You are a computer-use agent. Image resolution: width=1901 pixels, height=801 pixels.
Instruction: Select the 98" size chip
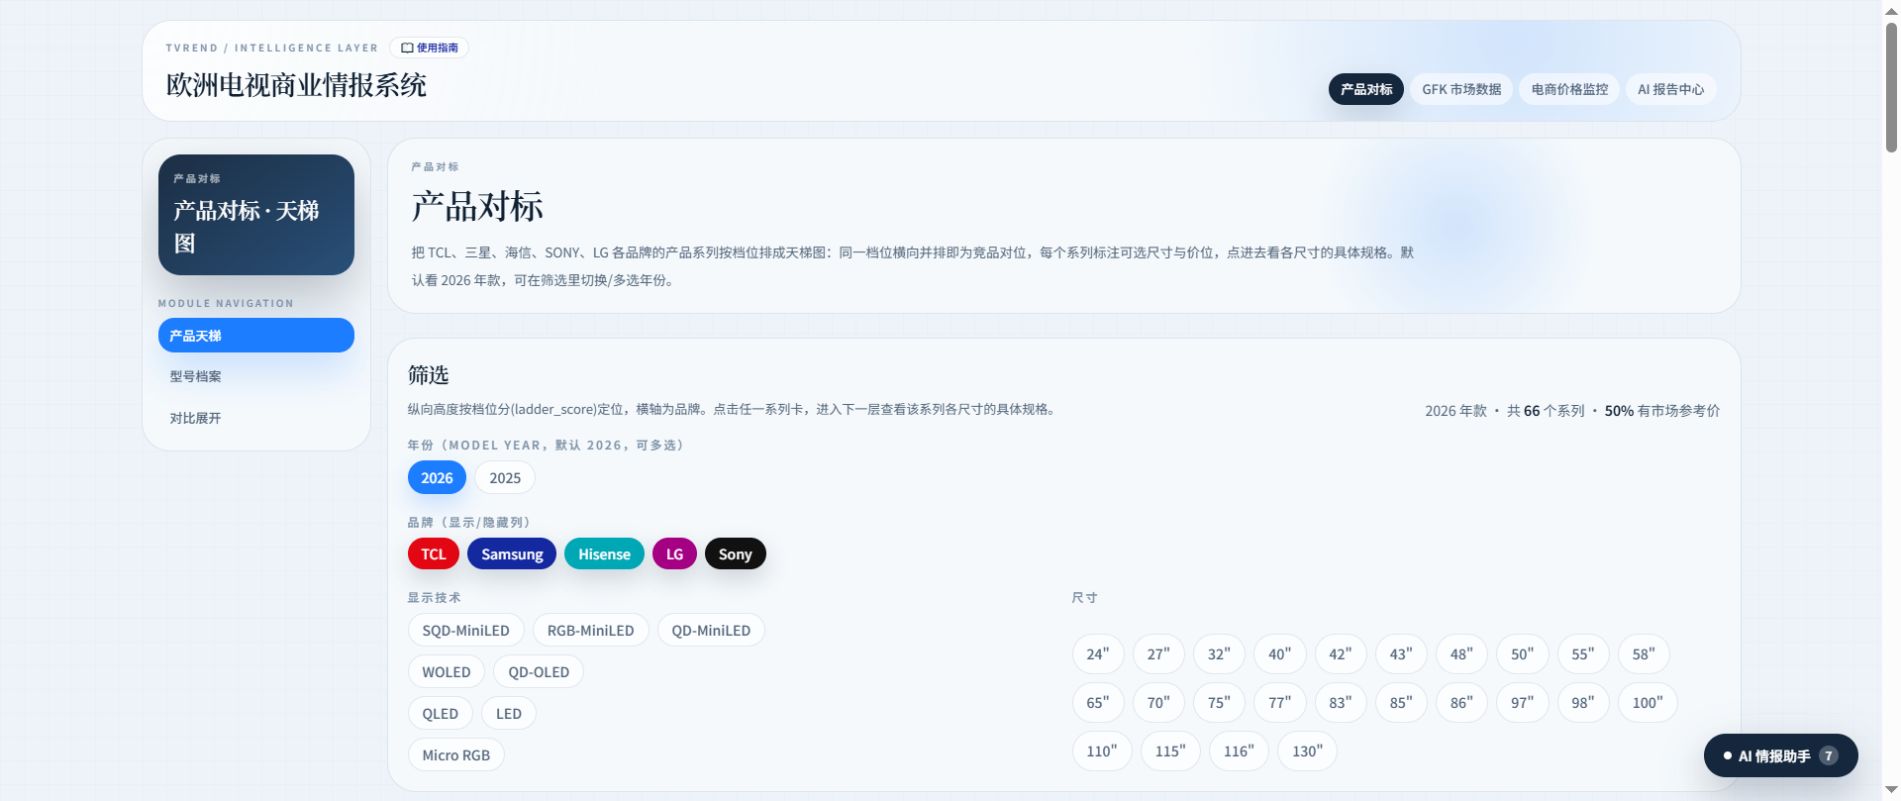tap(1583, 702)
